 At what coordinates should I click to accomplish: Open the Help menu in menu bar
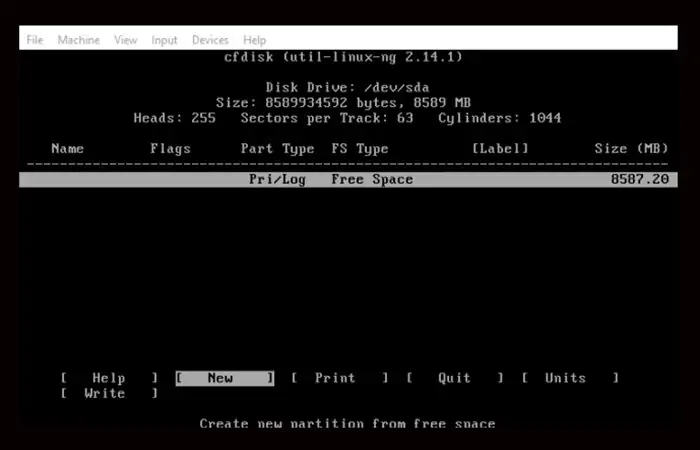pos(254,40)
